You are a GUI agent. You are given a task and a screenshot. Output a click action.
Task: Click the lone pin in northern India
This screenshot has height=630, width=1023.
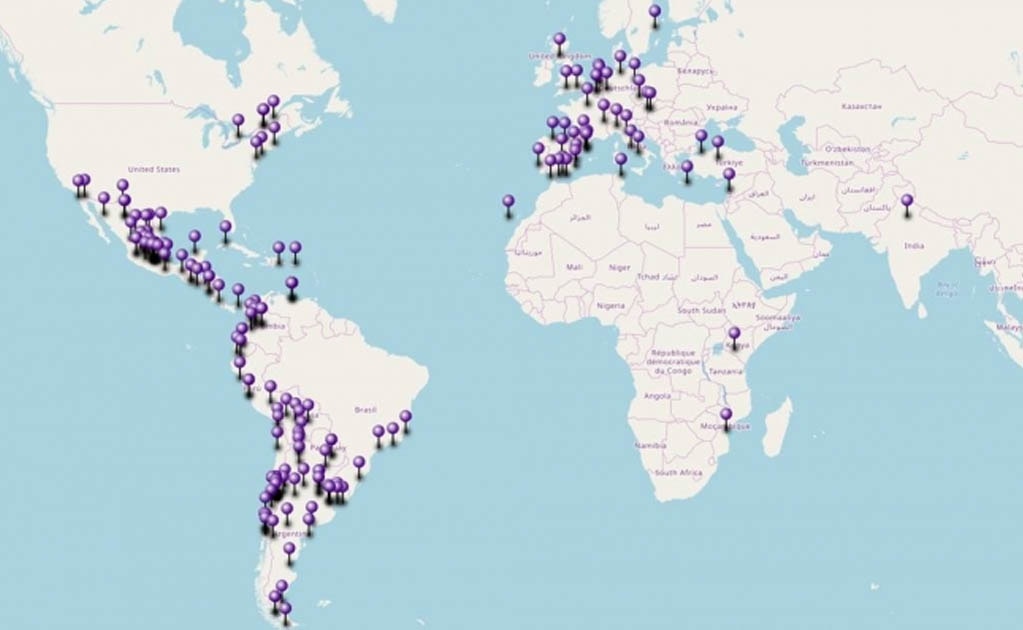(x=905, y=202)
